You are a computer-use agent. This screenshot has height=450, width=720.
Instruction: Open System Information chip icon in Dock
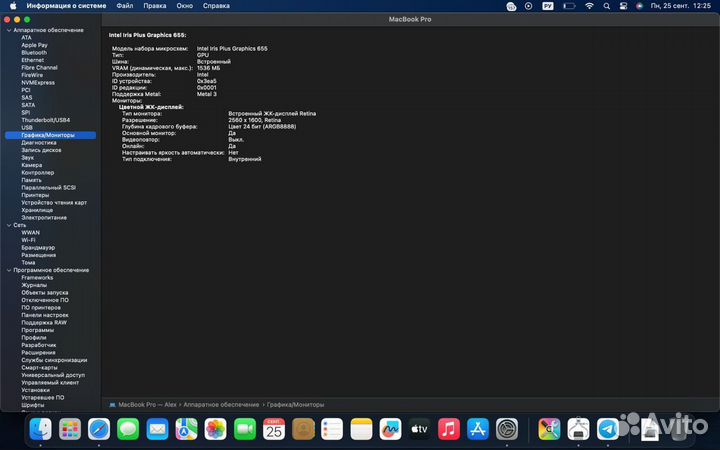click(579, 429)
